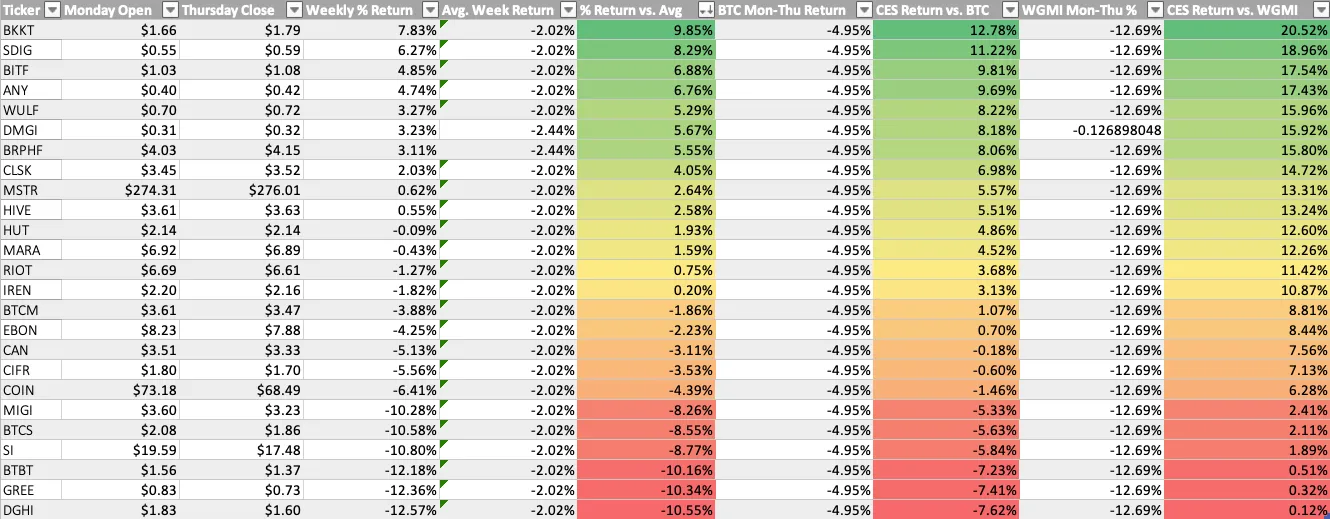Expand the Avg. Week Return filter arrow

point(566,10)
